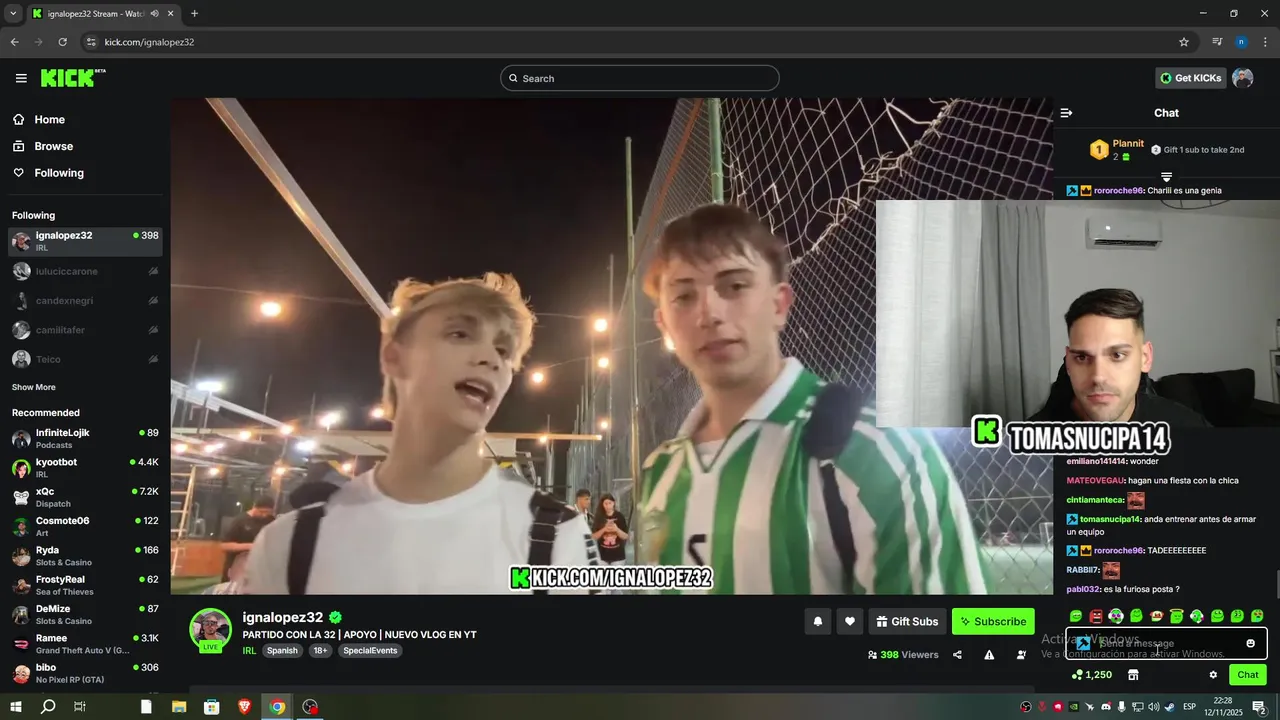
Task: Open Cosmote06 recommended channel
Action: [85, 526]
